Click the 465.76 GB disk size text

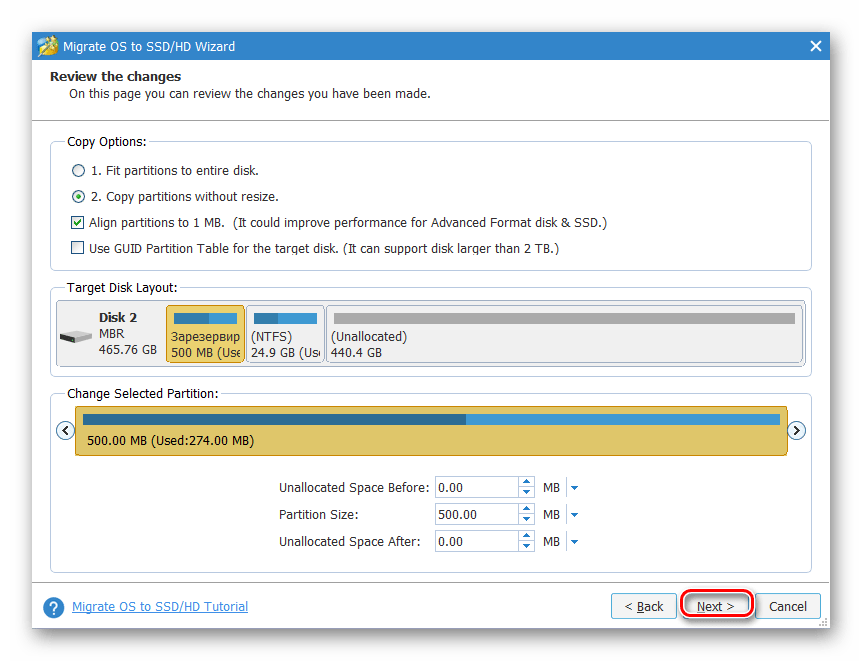128,350
